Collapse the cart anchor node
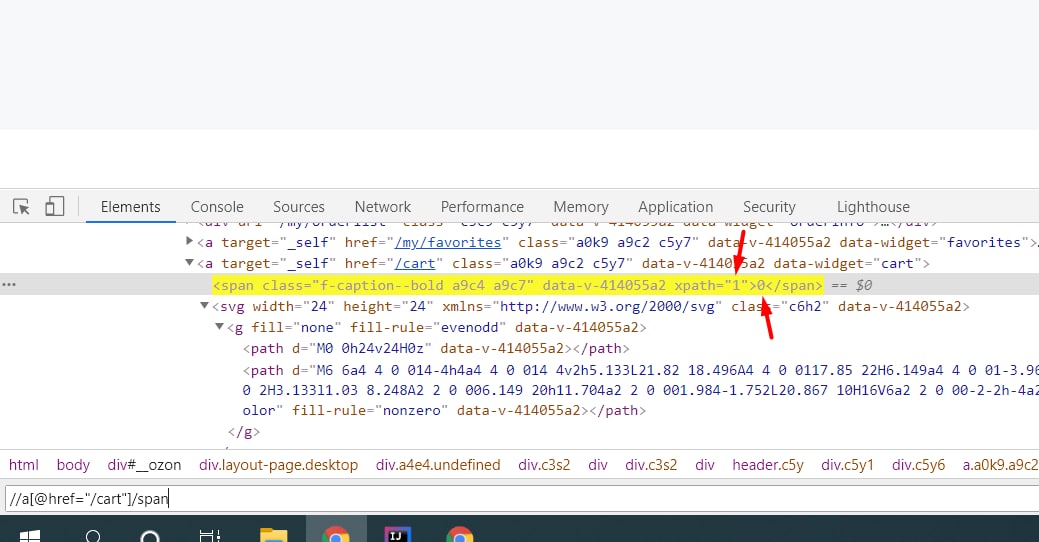This screenshot has width=1039, height=542. tap(190, 263)
